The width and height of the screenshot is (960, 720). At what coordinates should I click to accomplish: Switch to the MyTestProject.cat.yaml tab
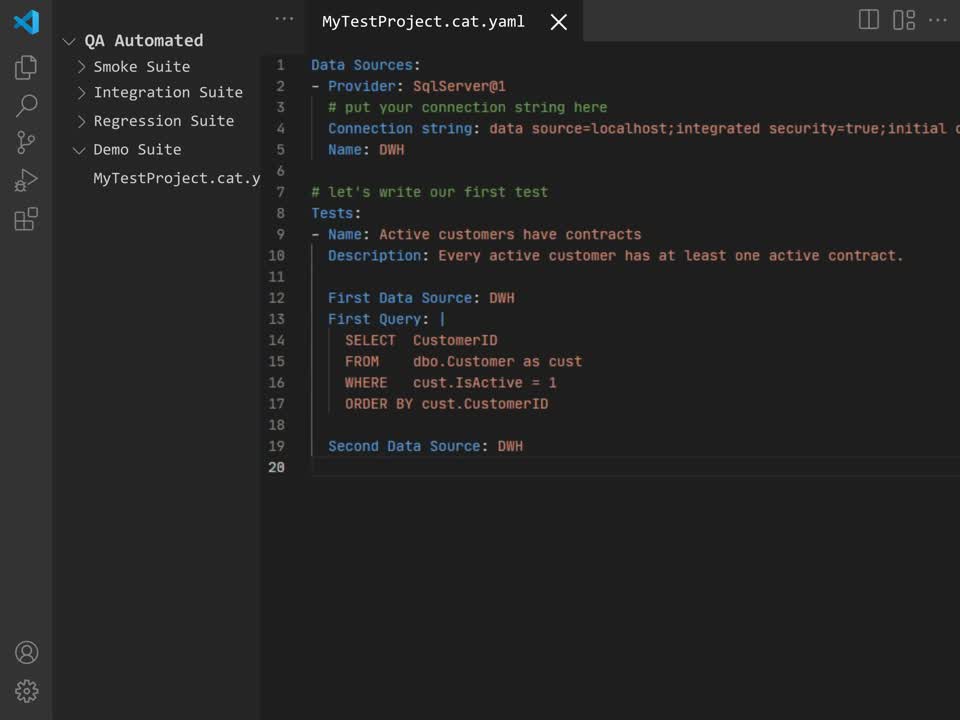tap(422, 21)
